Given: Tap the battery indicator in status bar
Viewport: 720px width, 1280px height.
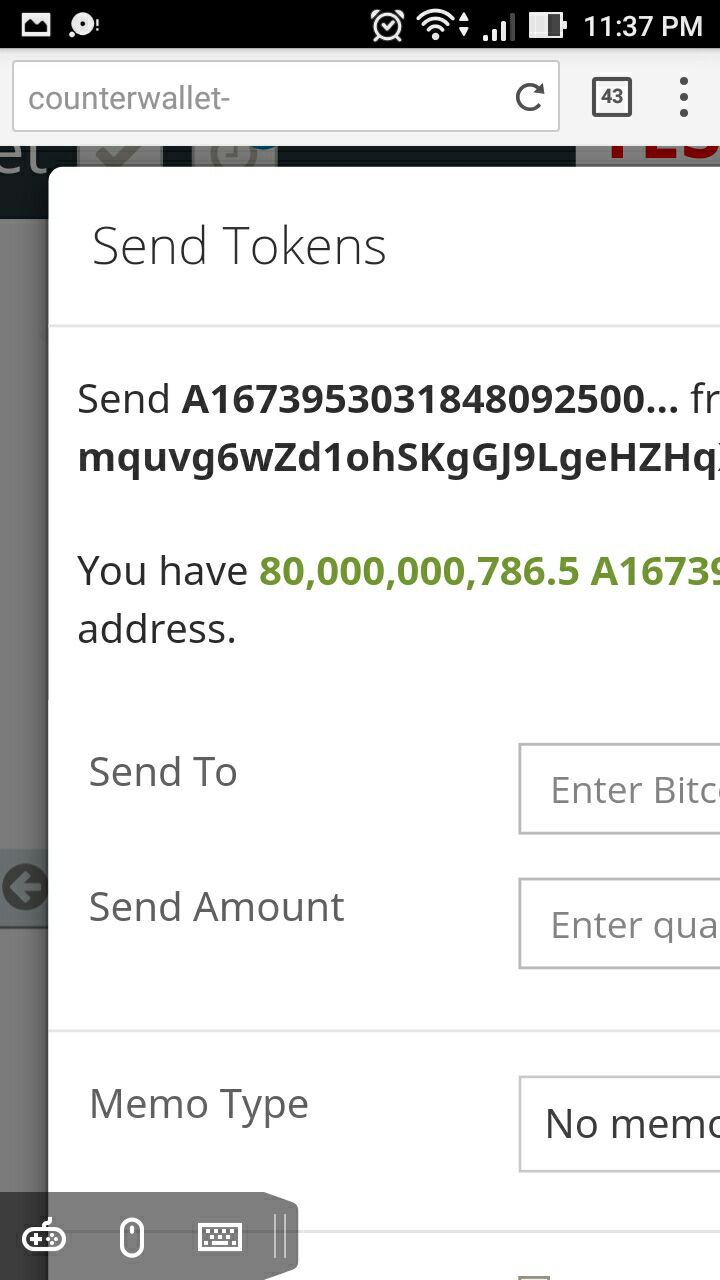Looking at the screenshot, I should [x=546, y=25].
